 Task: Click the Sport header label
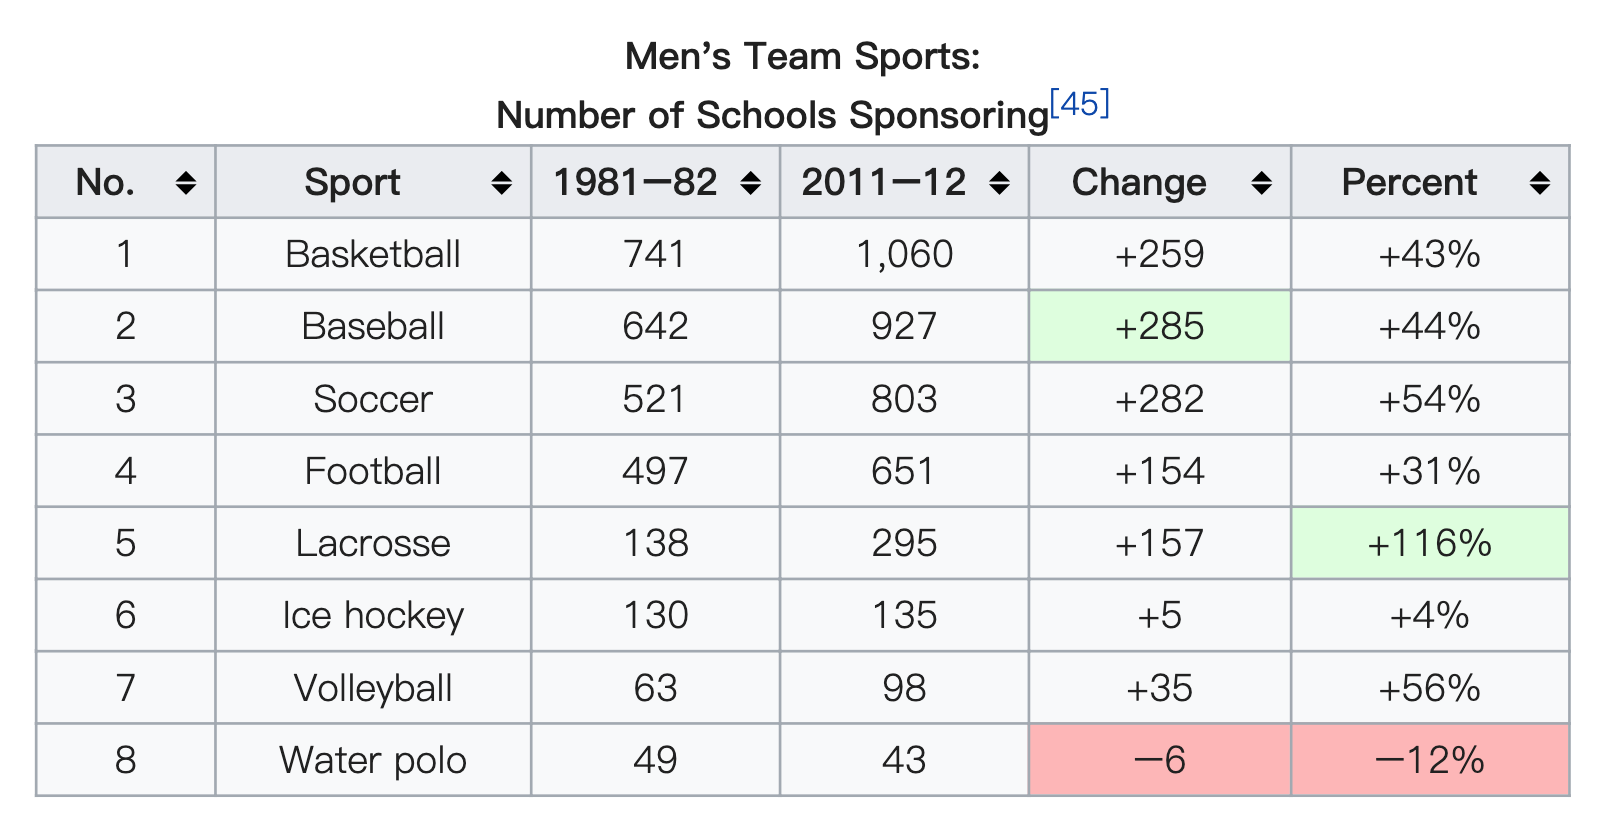352,183
